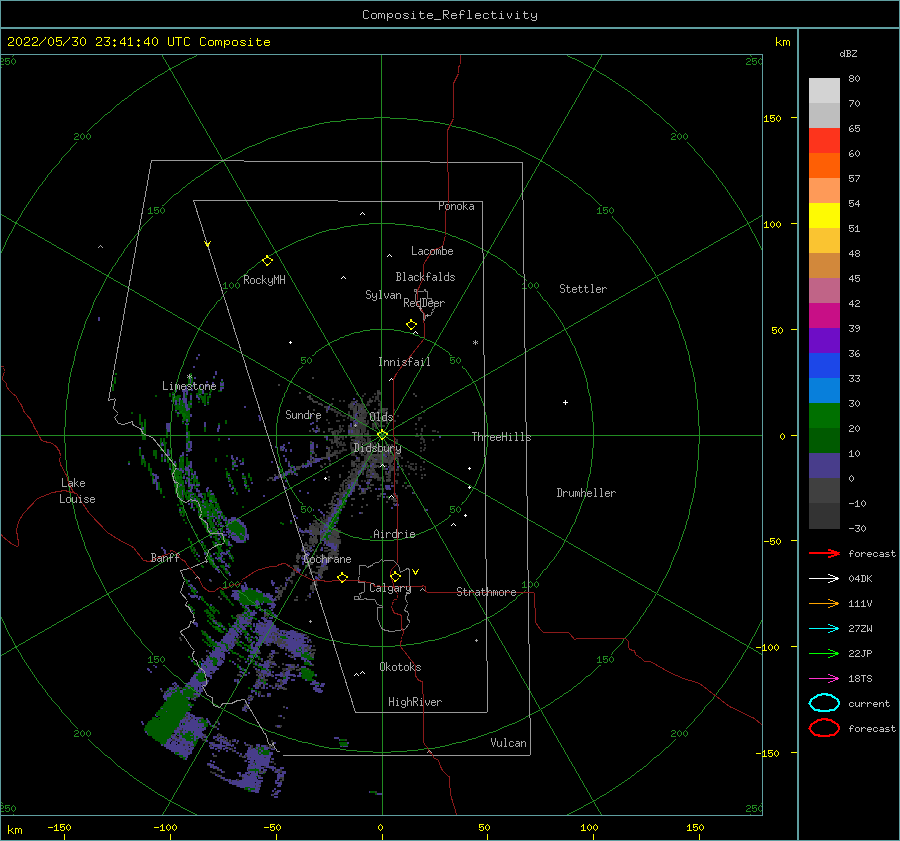This screenshot has height=841, width=900.
Task: Click the Okotoks town label
Action: pos(400,667)
